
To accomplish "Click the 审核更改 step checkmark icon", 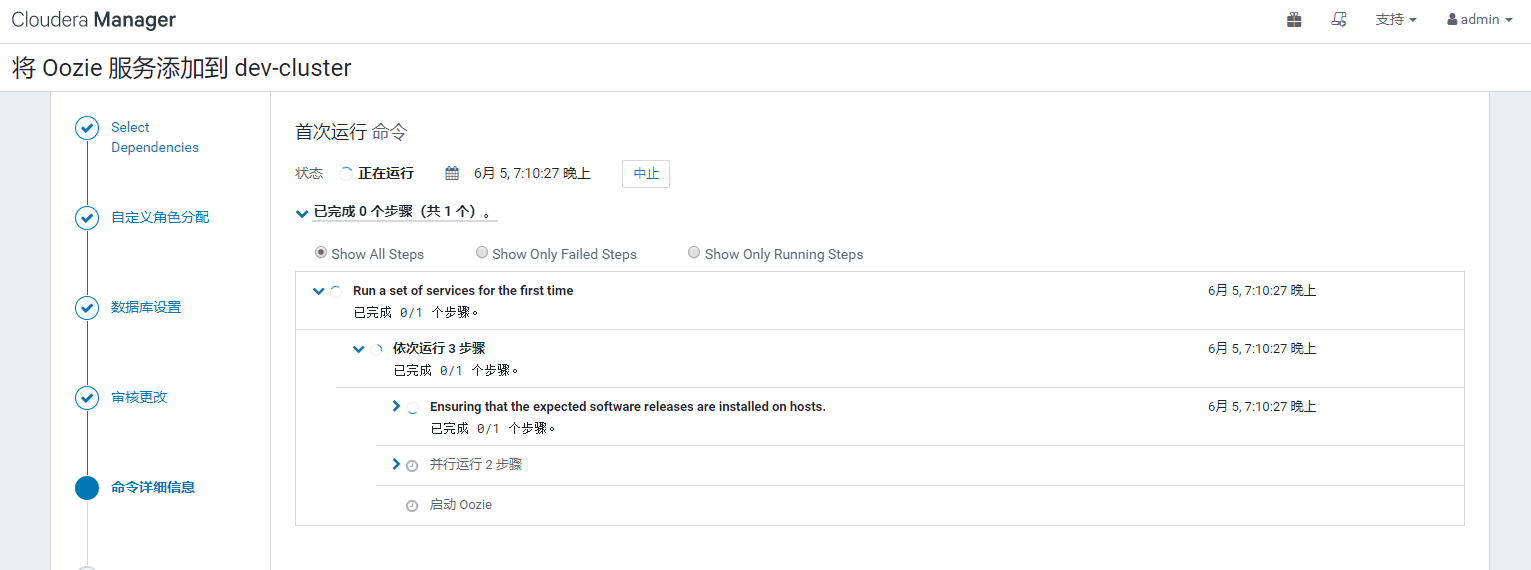I will (87, 398).
